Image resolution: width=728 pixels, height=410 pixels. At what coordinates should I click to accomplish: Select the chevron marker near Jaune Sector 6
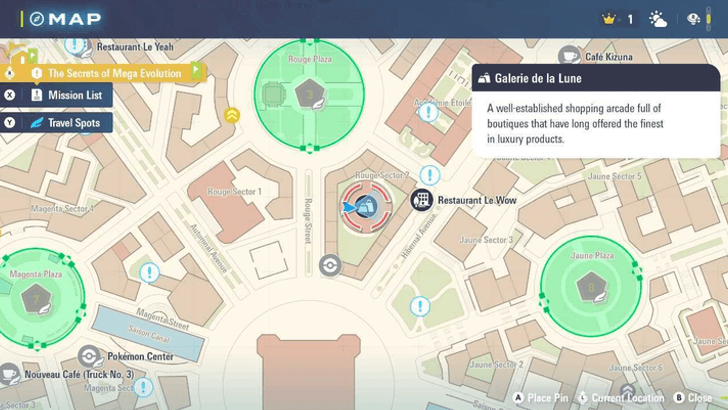point(628,391)
